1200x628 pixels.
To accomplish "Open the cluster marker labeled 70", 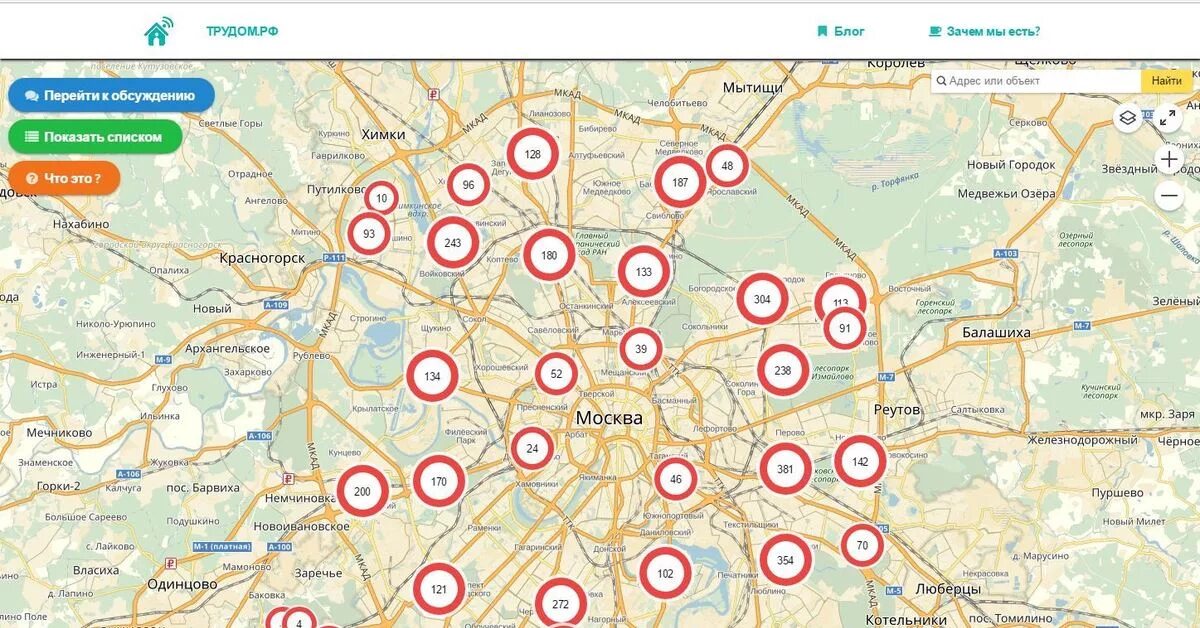I will [x=862, y=545].
